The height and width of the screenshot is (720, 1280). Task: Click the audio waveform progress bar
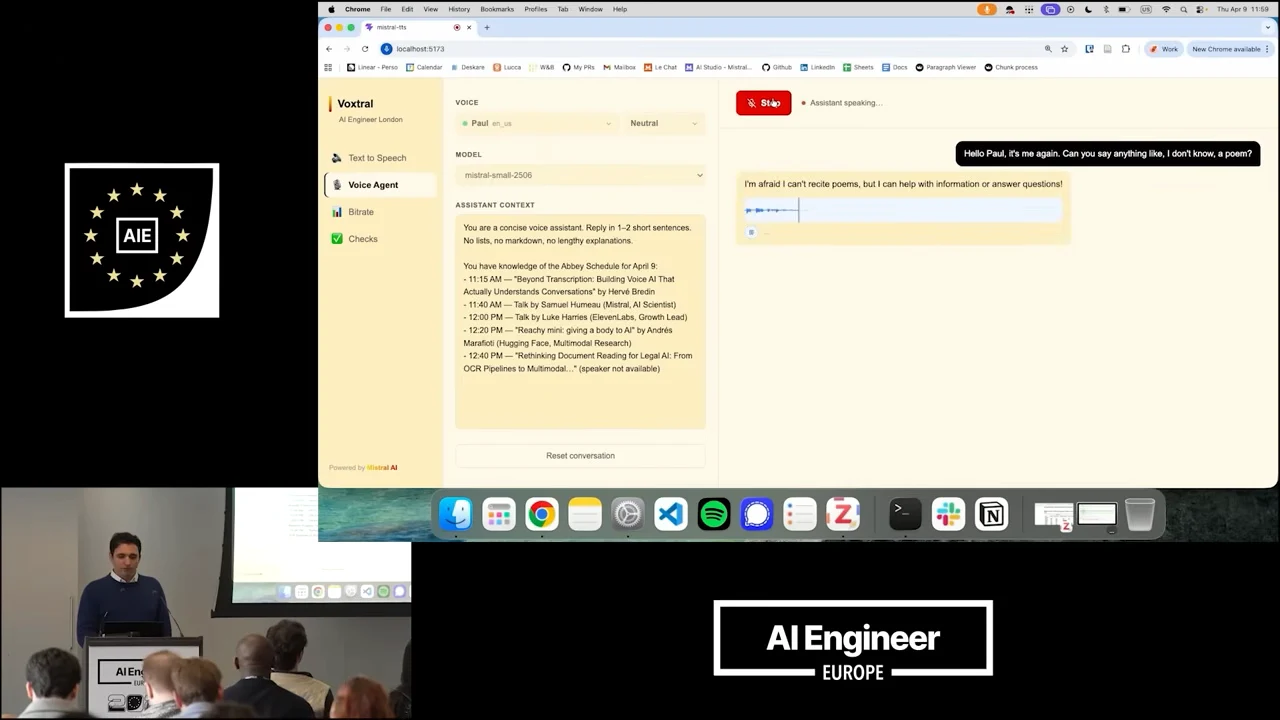tap(903, 210)
